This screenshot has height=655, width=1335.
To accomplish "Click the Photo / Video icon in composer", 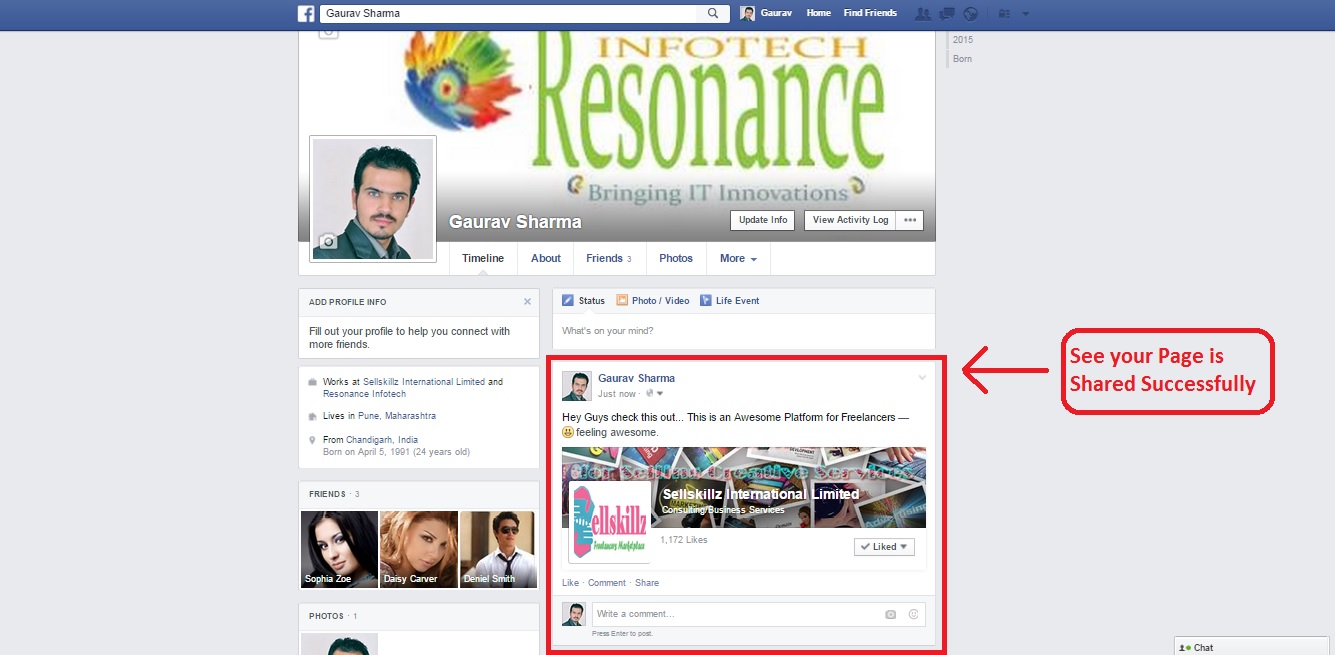I will tap(622, 300).
